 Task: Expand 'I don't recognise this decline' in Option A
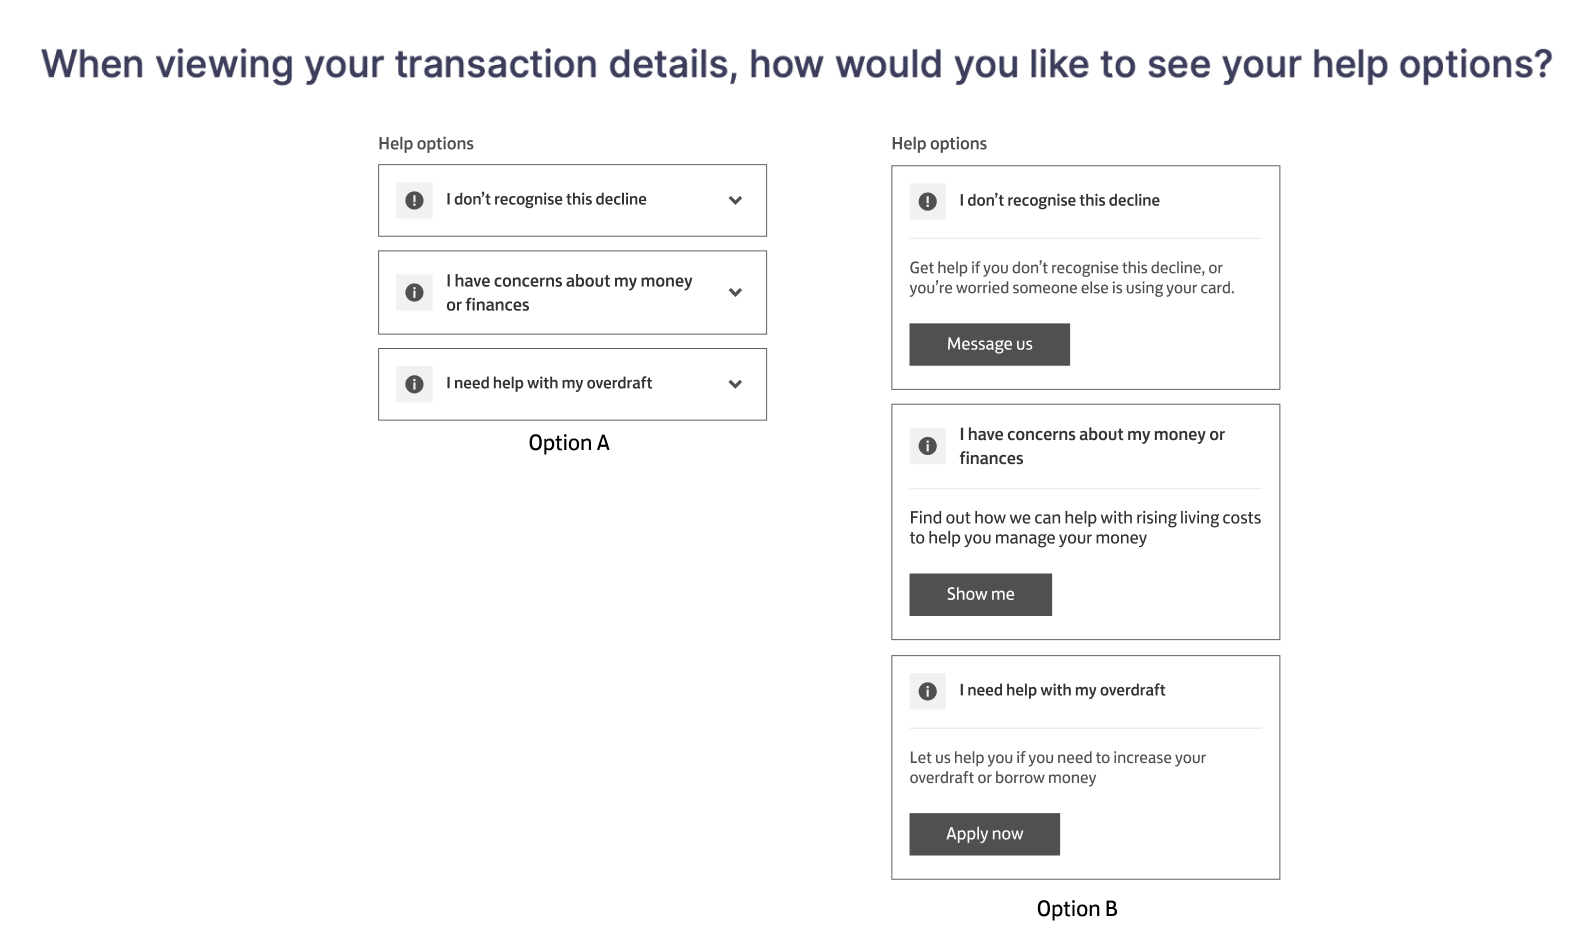(x=735, y=200)
